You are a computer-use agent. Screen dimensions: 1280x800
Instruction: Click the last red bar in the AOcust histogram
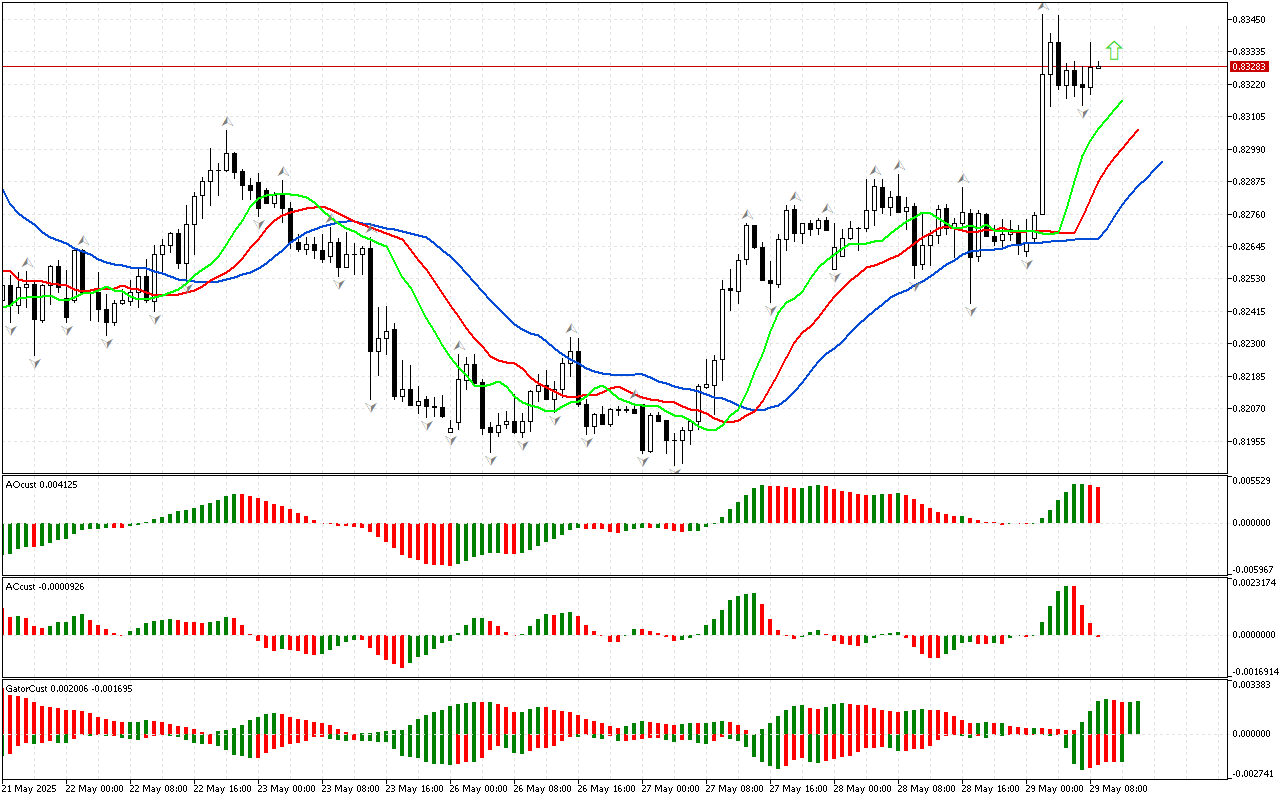pyautogui.click(x=1098, y=505)
